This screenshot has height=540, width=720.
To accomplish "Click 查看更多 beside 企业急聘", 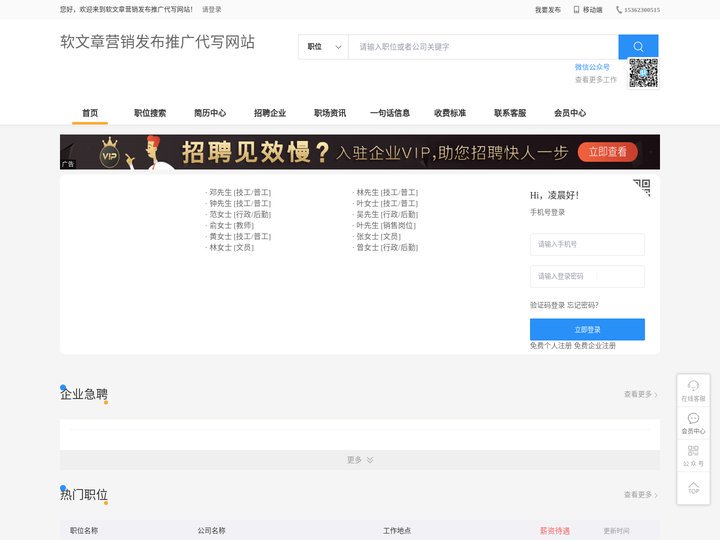I will coord(641,394).
